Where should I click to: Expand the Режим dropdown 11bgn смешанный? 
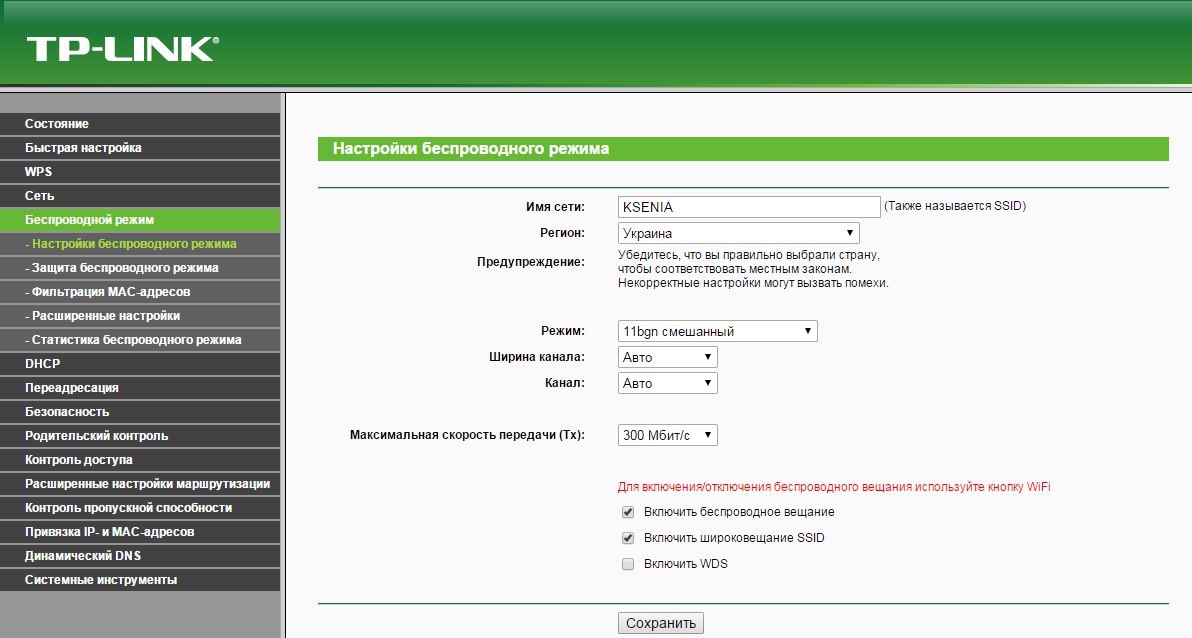click(x=717, y=331)
